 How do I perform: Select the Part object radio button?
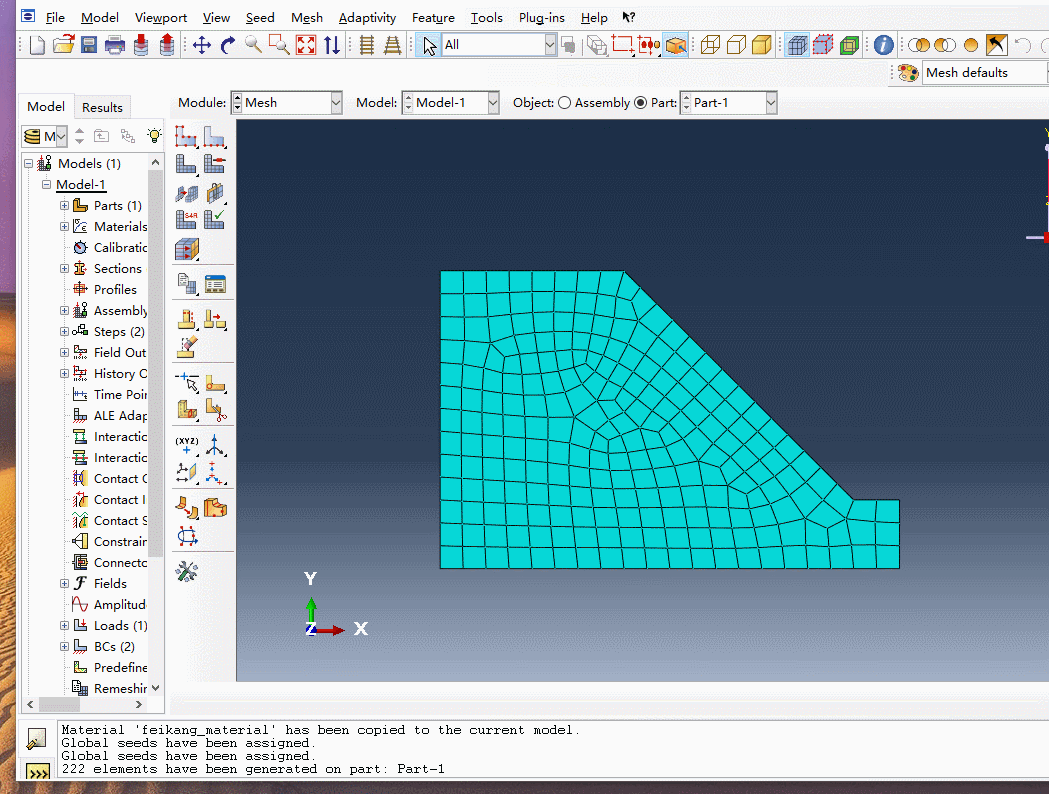[640, 103]
